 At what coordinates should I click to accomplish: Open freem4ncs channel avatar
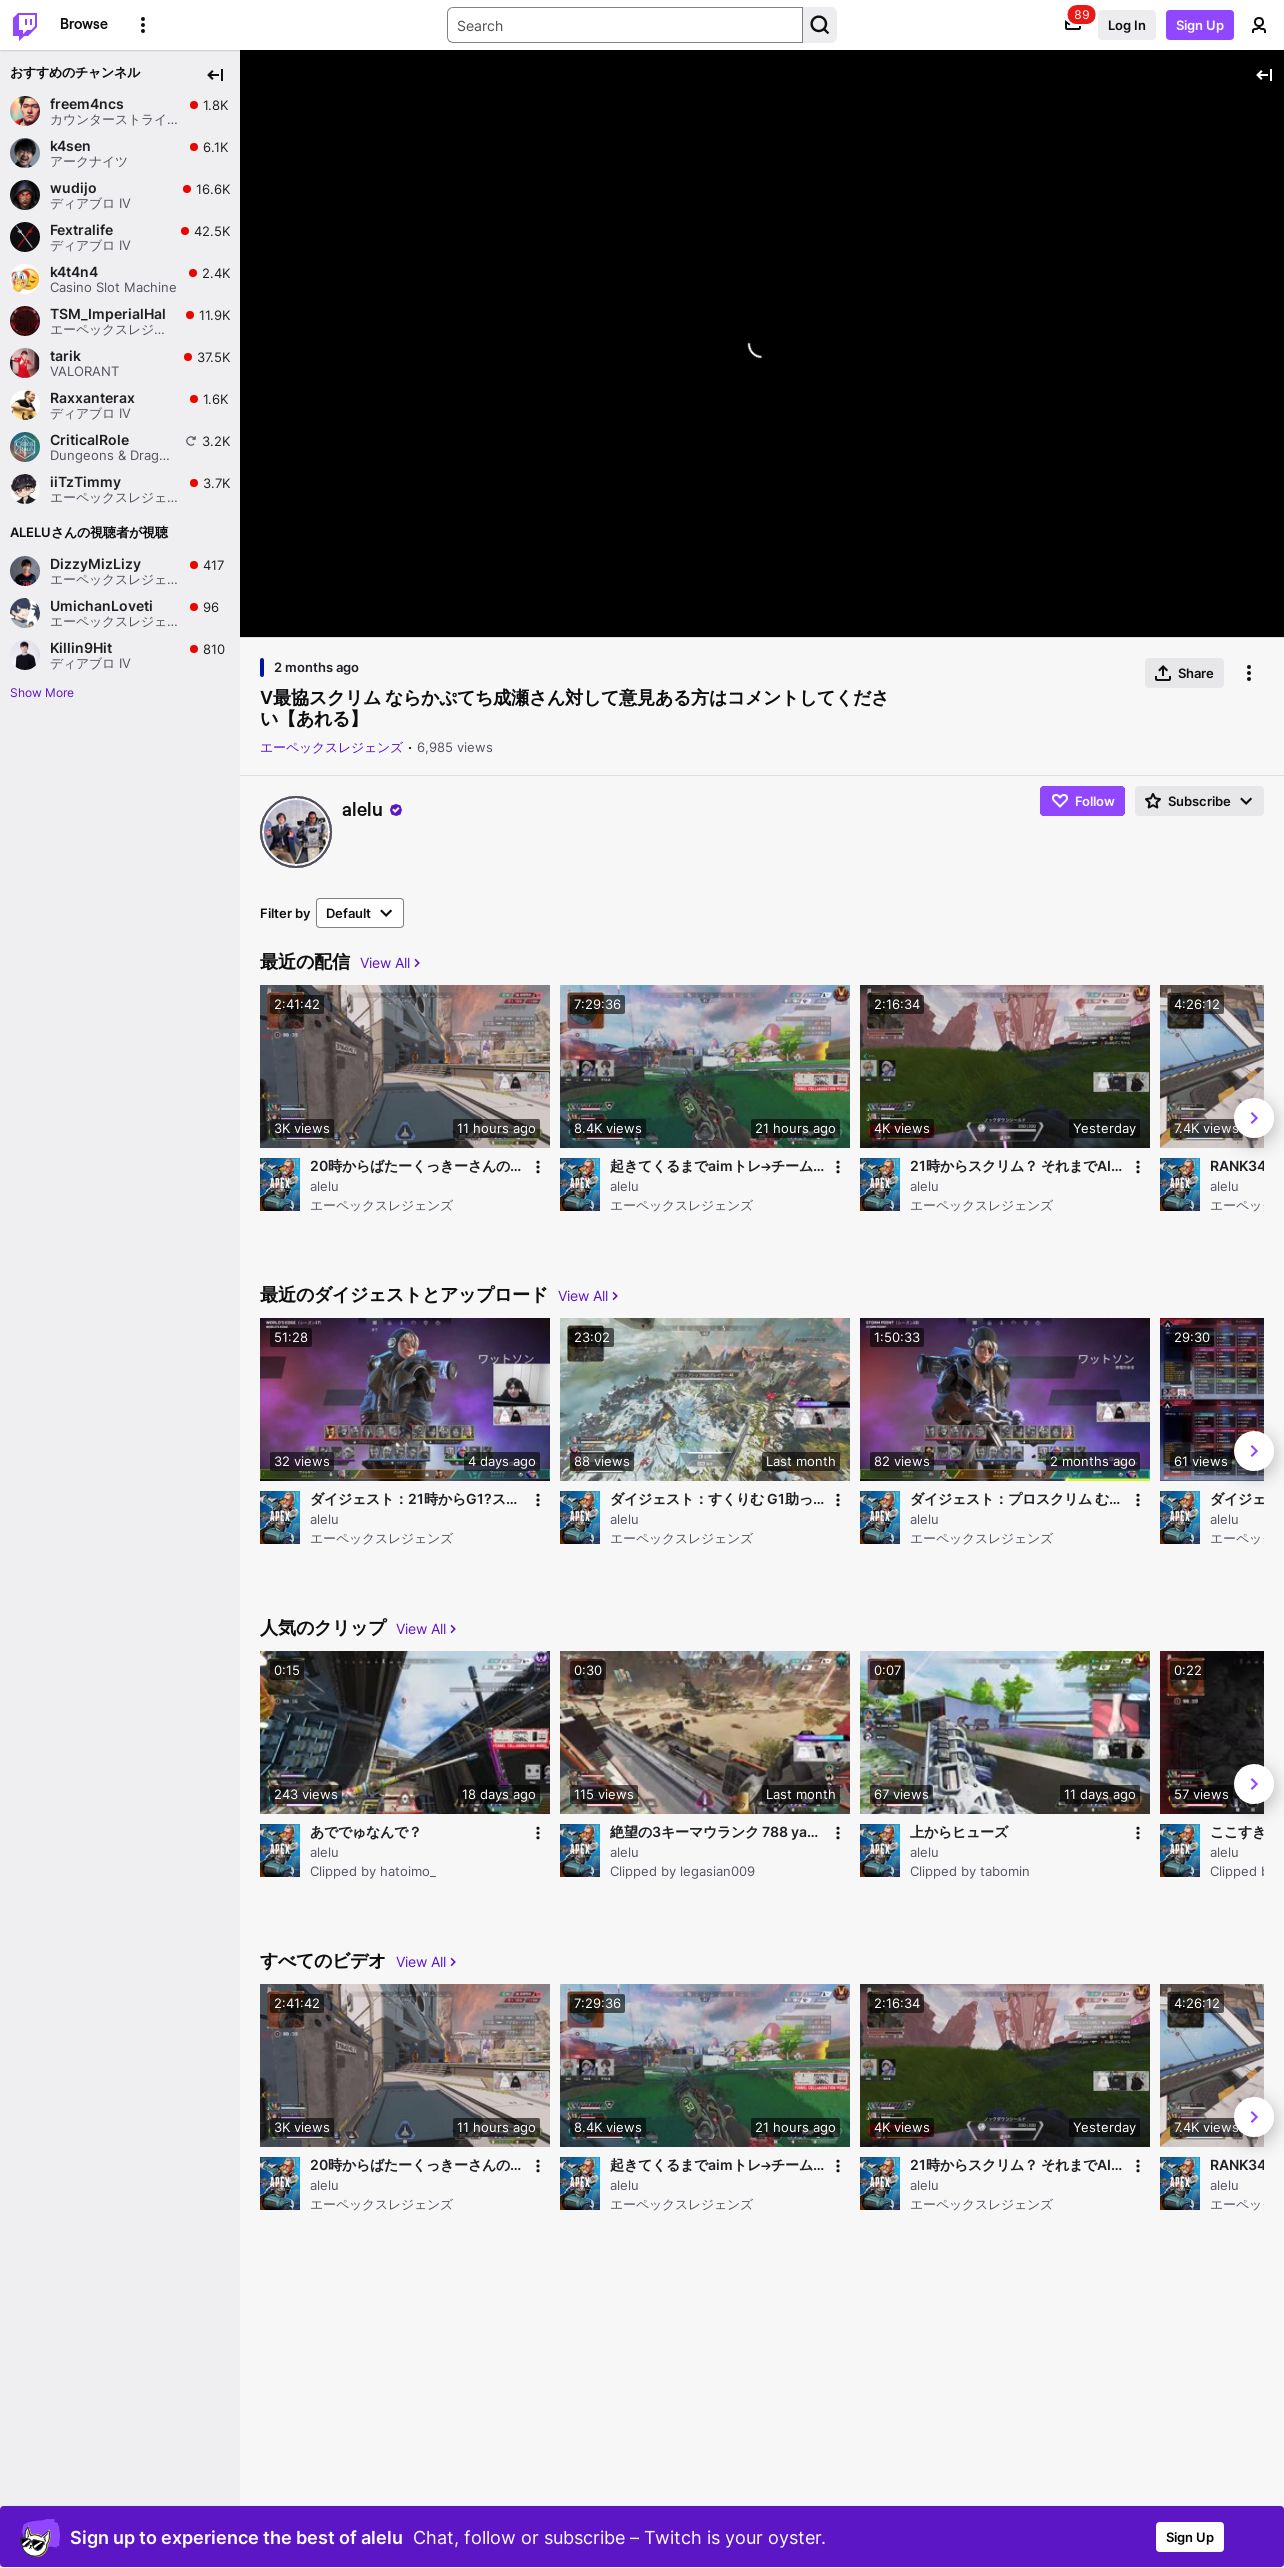tap(25, 111)
